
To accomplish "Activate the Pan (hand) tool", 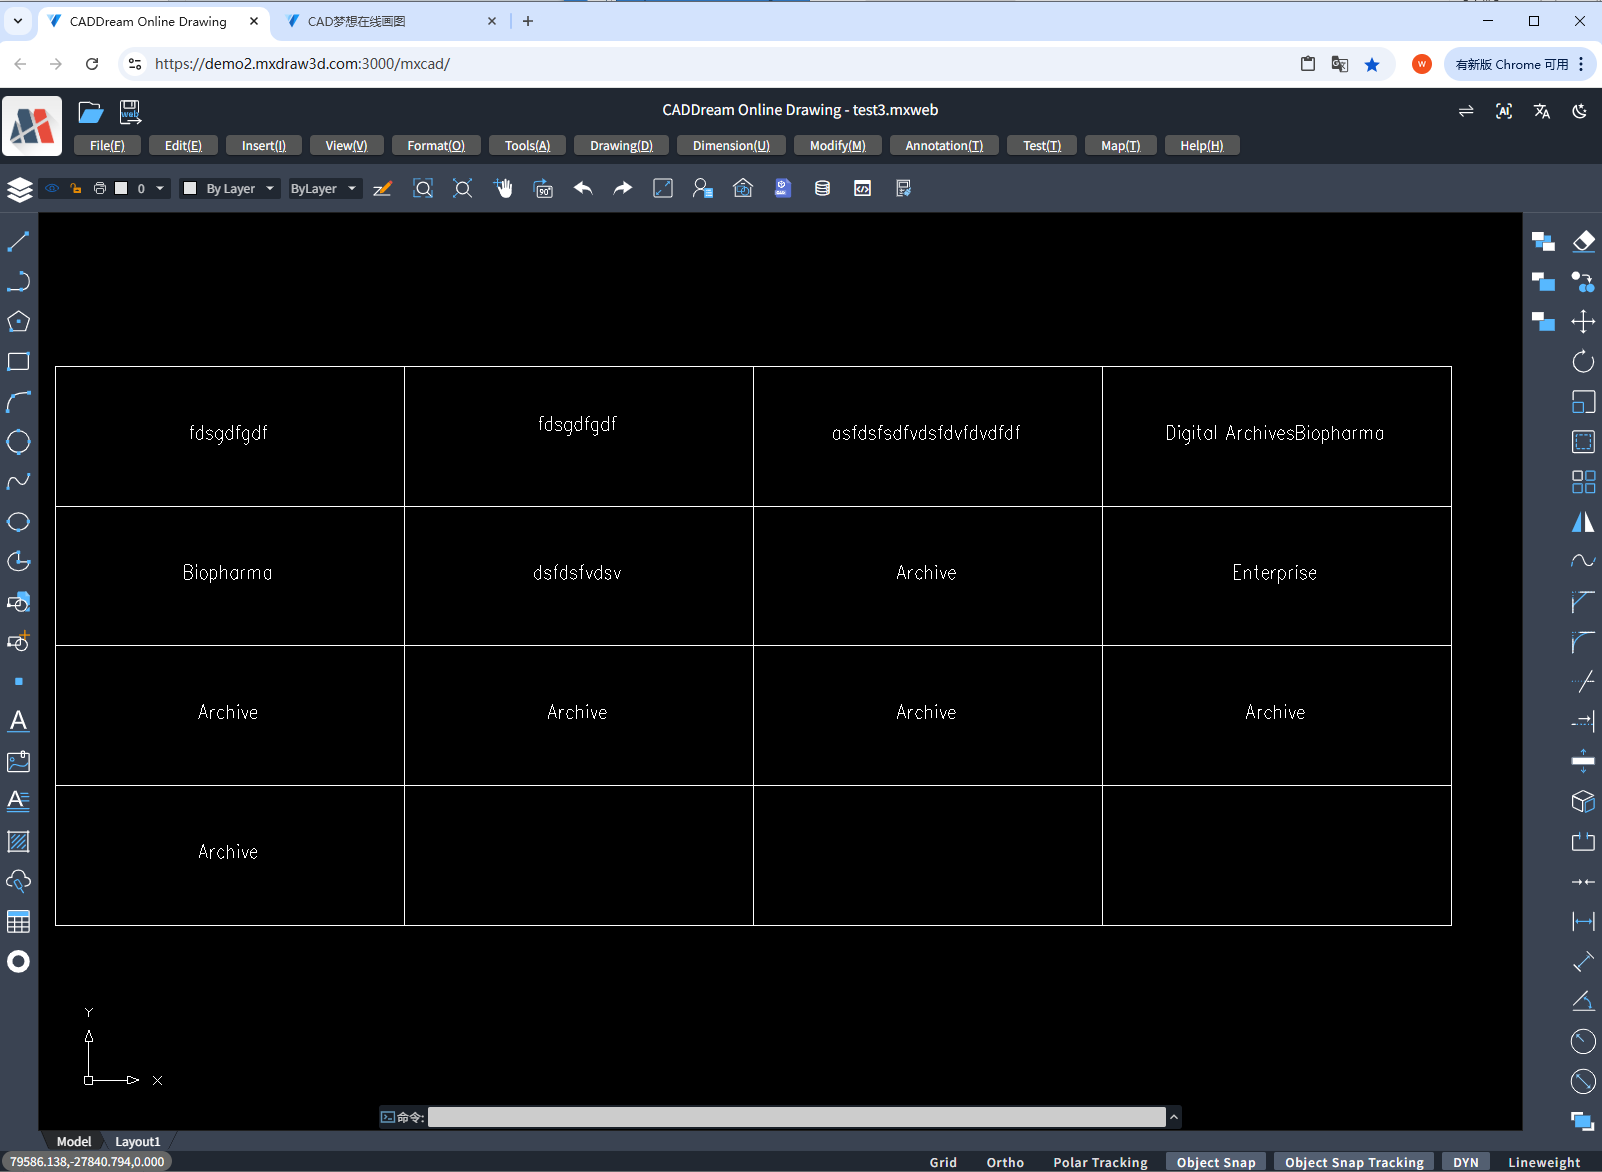I will (503, 188).
